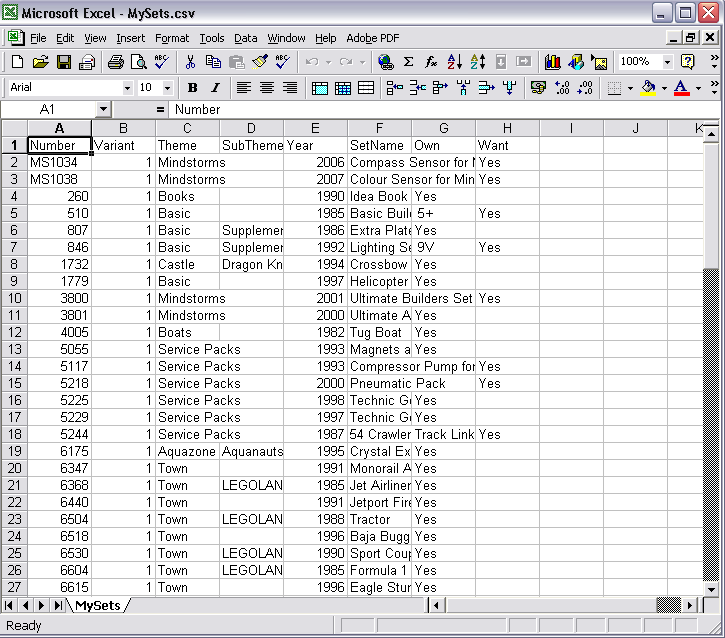Click the horizontal scrollbar right arrow
Image resolution: width=725 pixels, height=638 pixels.
(x=690, y=605)
